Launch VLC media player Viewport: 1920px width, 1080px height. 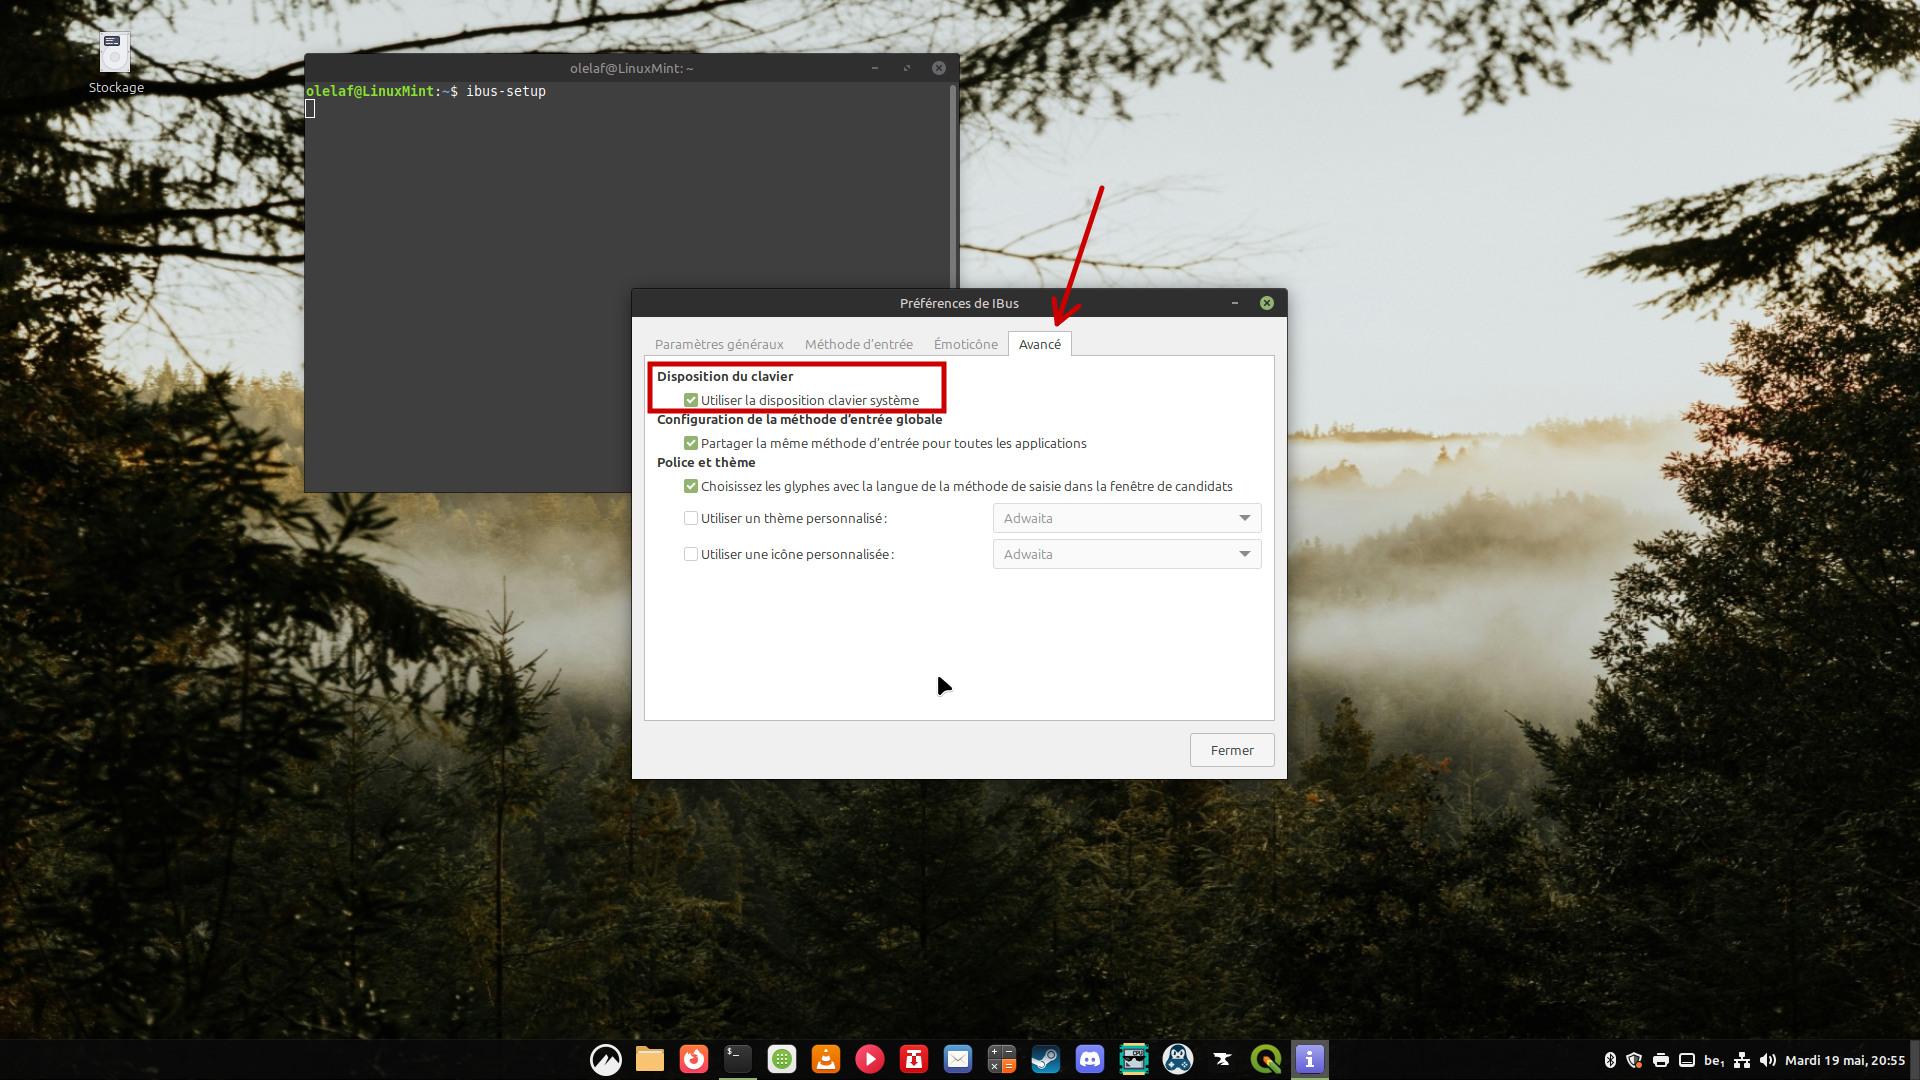pyautogui.click(x=826, y=1059)
